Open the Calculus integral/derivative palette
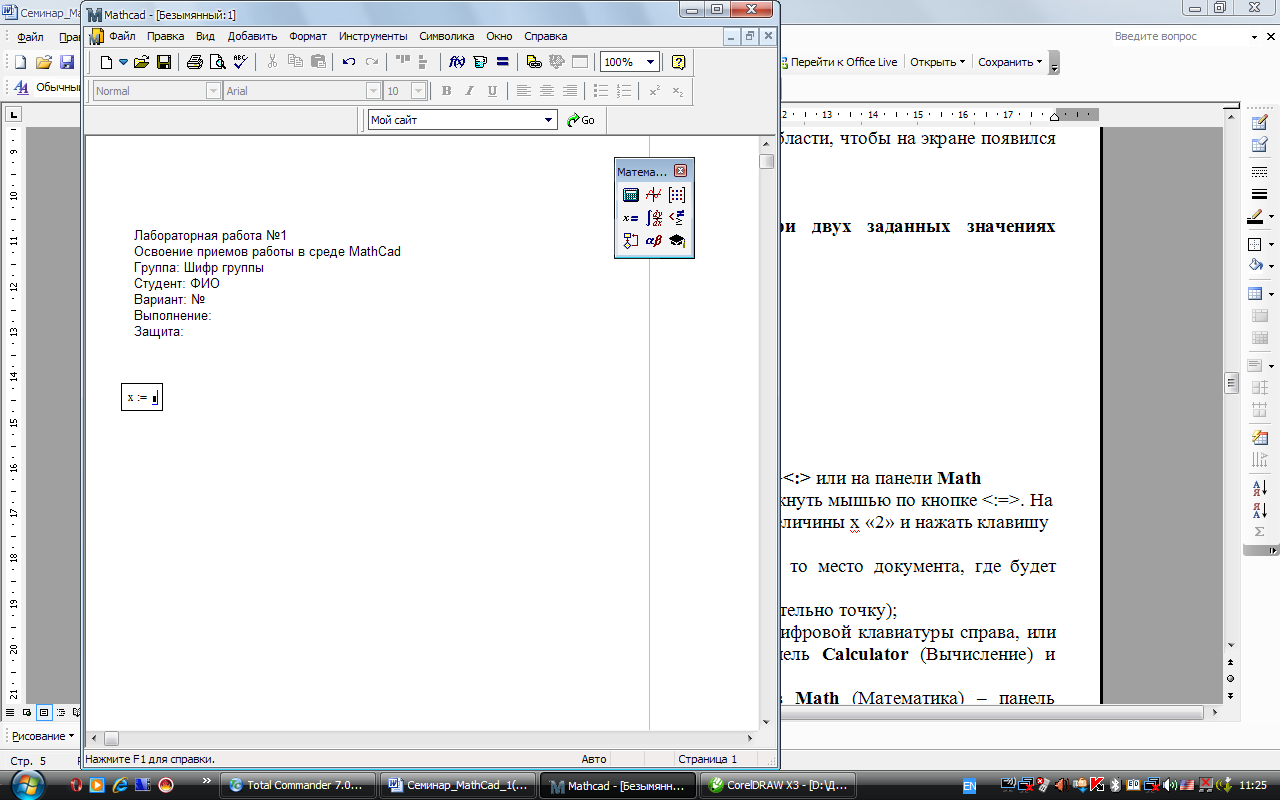This screenshot has height=800, width=1280. coord(654,217)
